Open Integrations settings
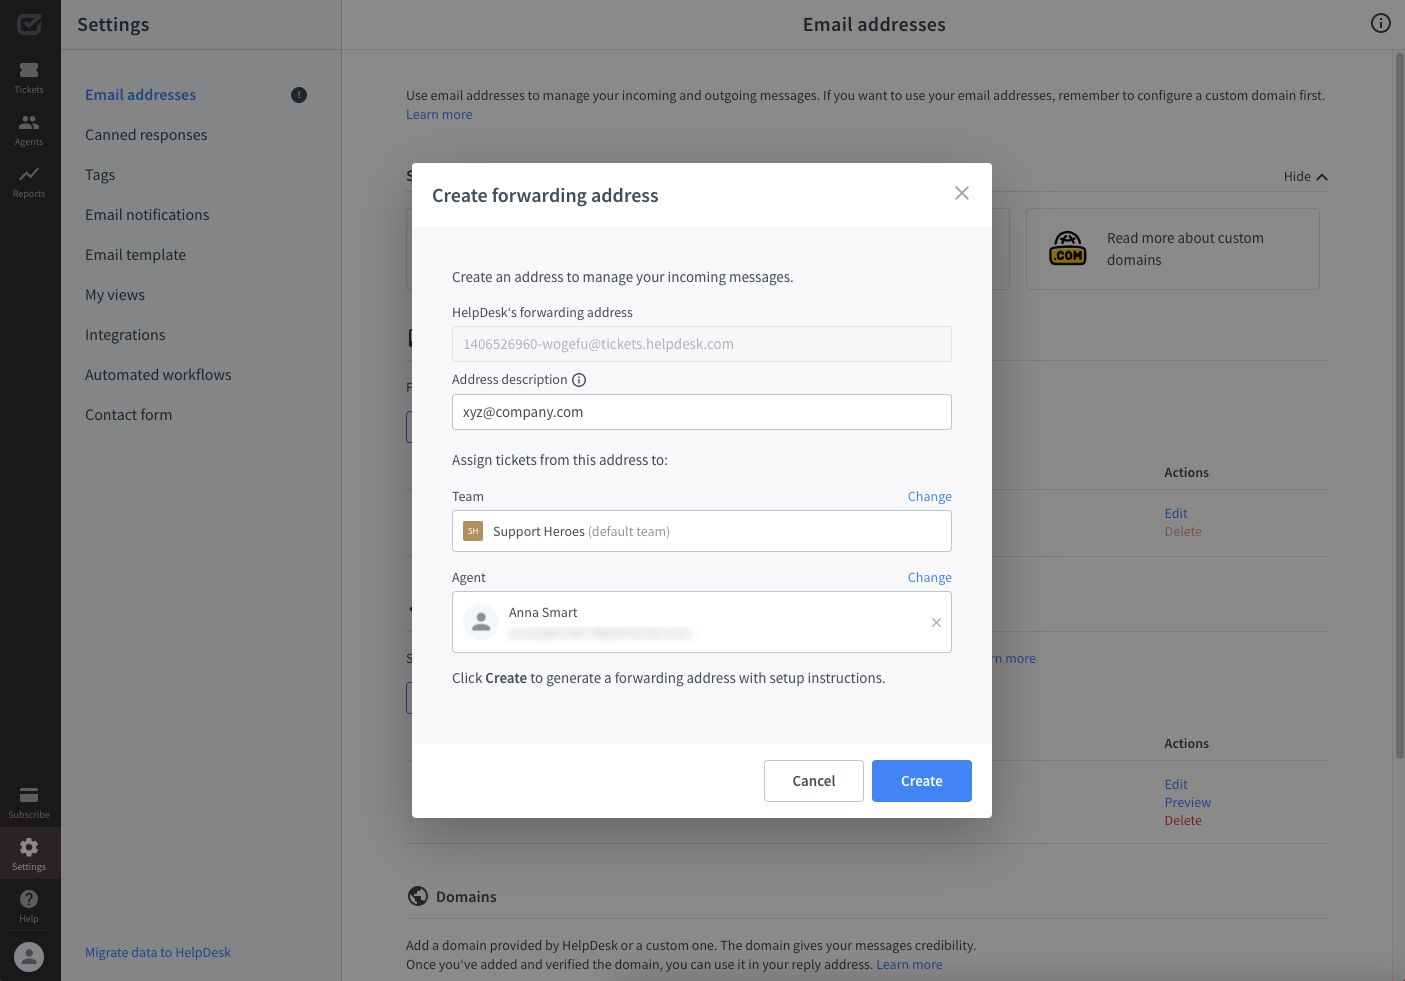1405x981 pixels. [125, 335]
